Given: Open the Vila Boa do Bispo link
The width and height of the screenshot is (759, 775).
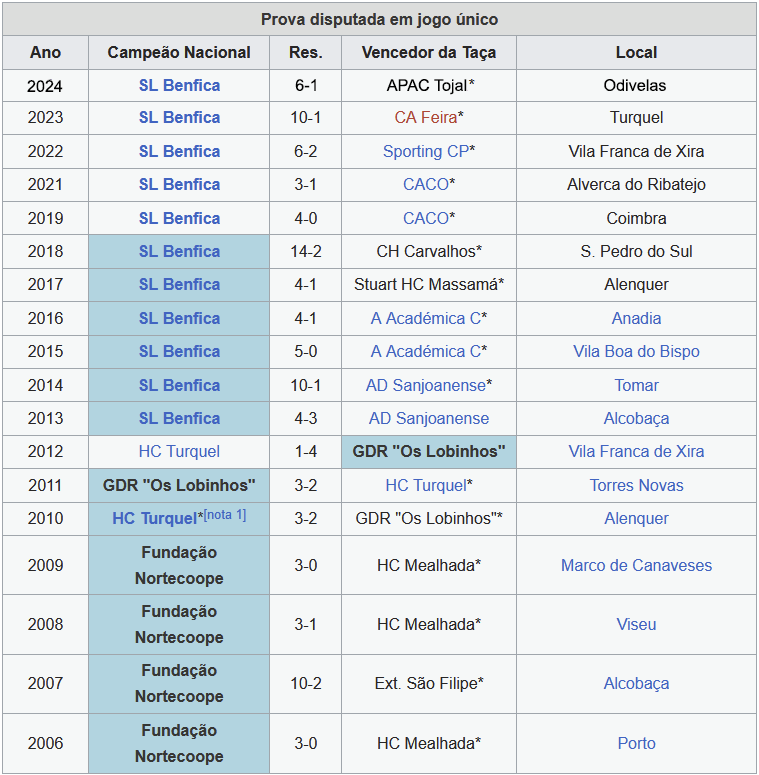Looking at the screenshot, I should 636,352.
